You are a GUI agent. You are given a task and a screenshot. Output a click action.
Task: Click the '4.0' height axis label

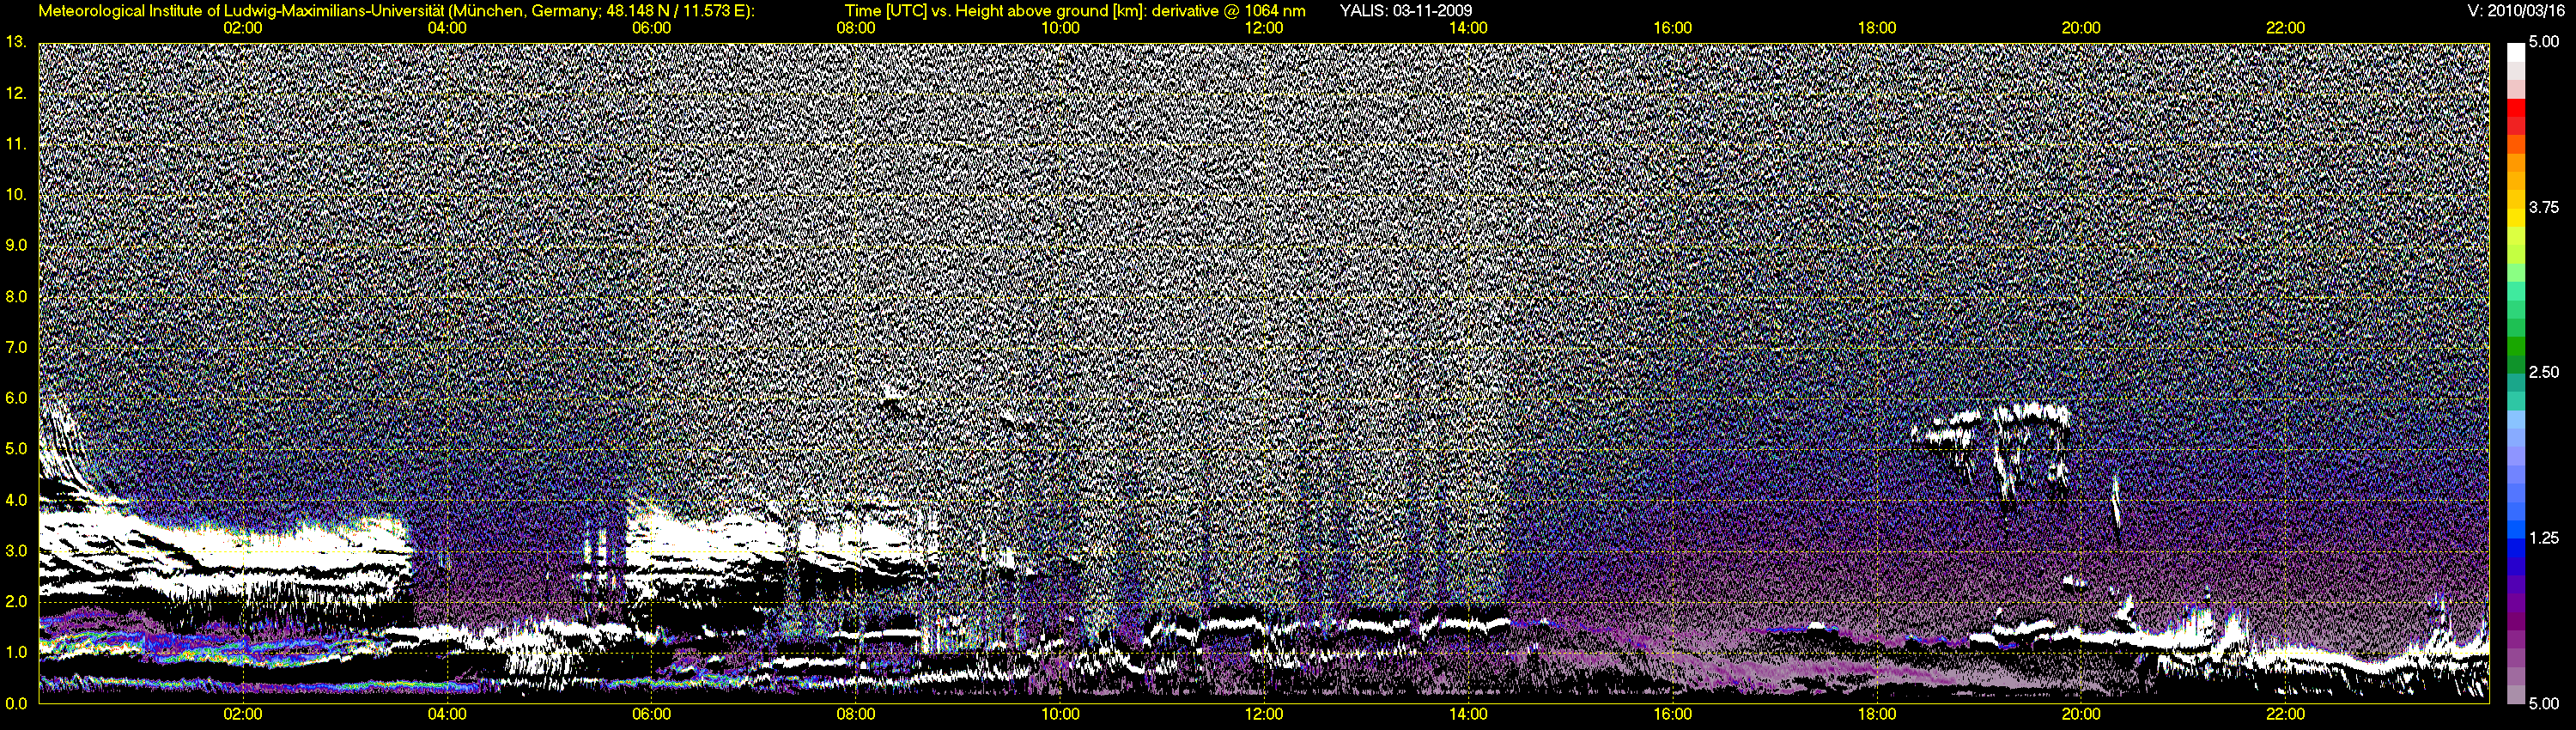click(16, 499)
